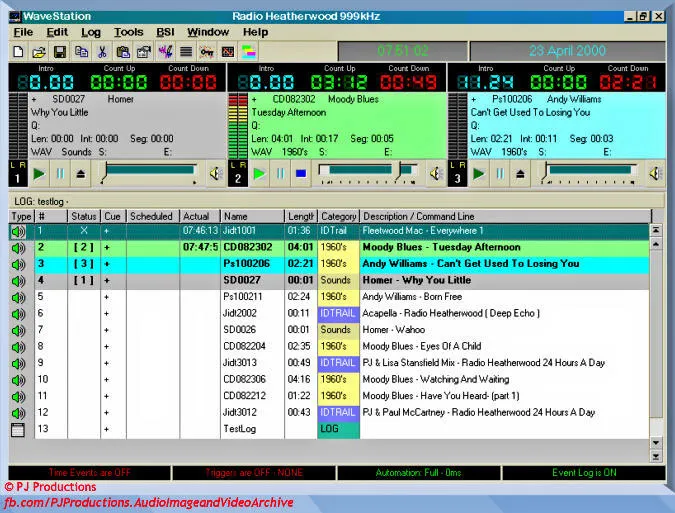Screen dimensions: 675x513
Task: Click the deck 2 number indicator
Action: tap(238, 177)
